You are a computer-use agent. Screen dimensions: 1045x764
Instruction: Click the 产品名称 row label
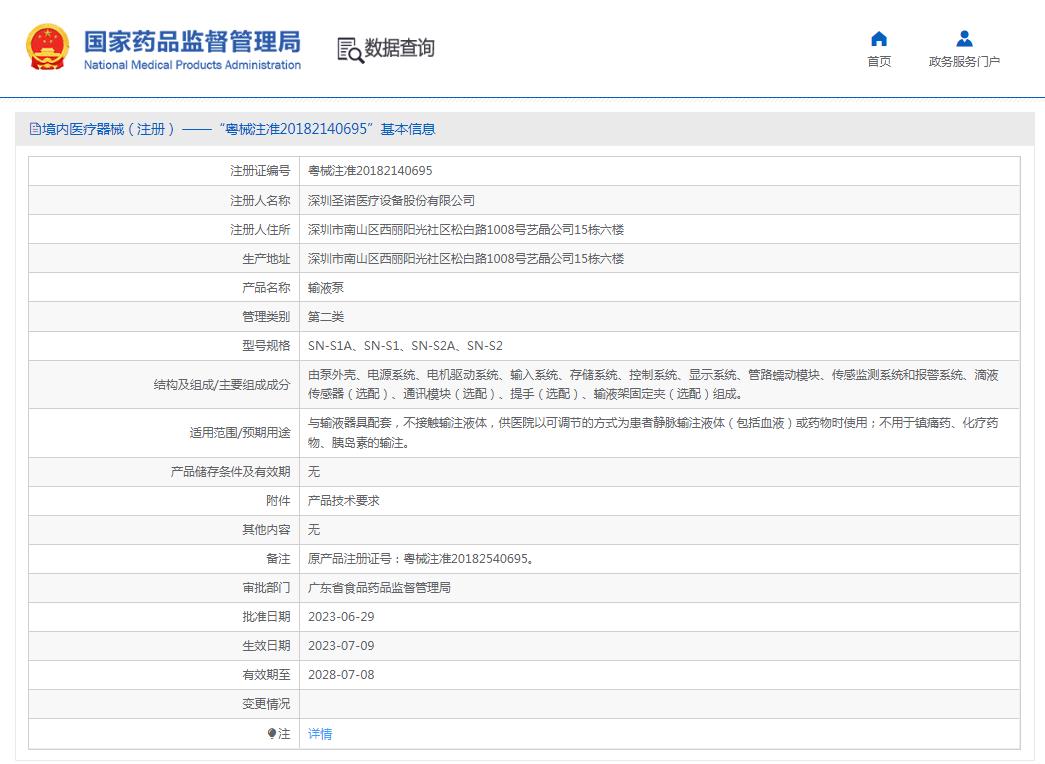coord(266,287)
